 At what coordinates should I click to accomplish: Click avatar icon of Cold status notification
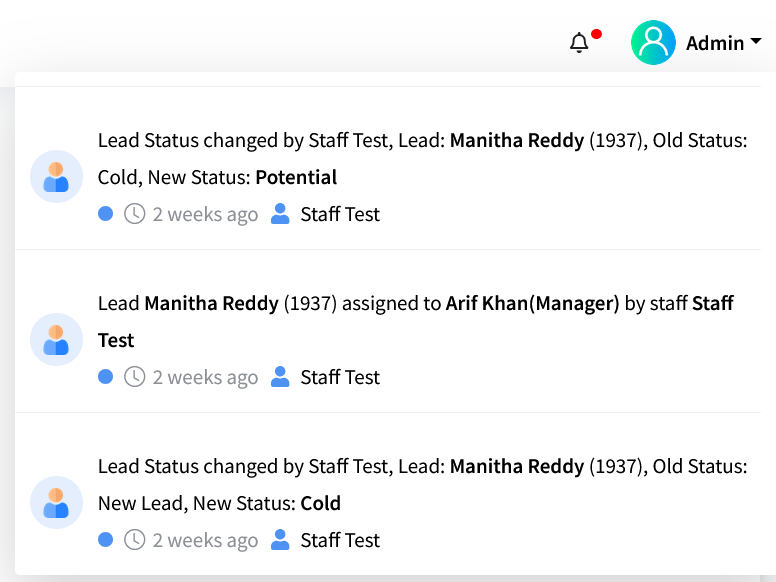pyautogui.click(x=56, y=503)
